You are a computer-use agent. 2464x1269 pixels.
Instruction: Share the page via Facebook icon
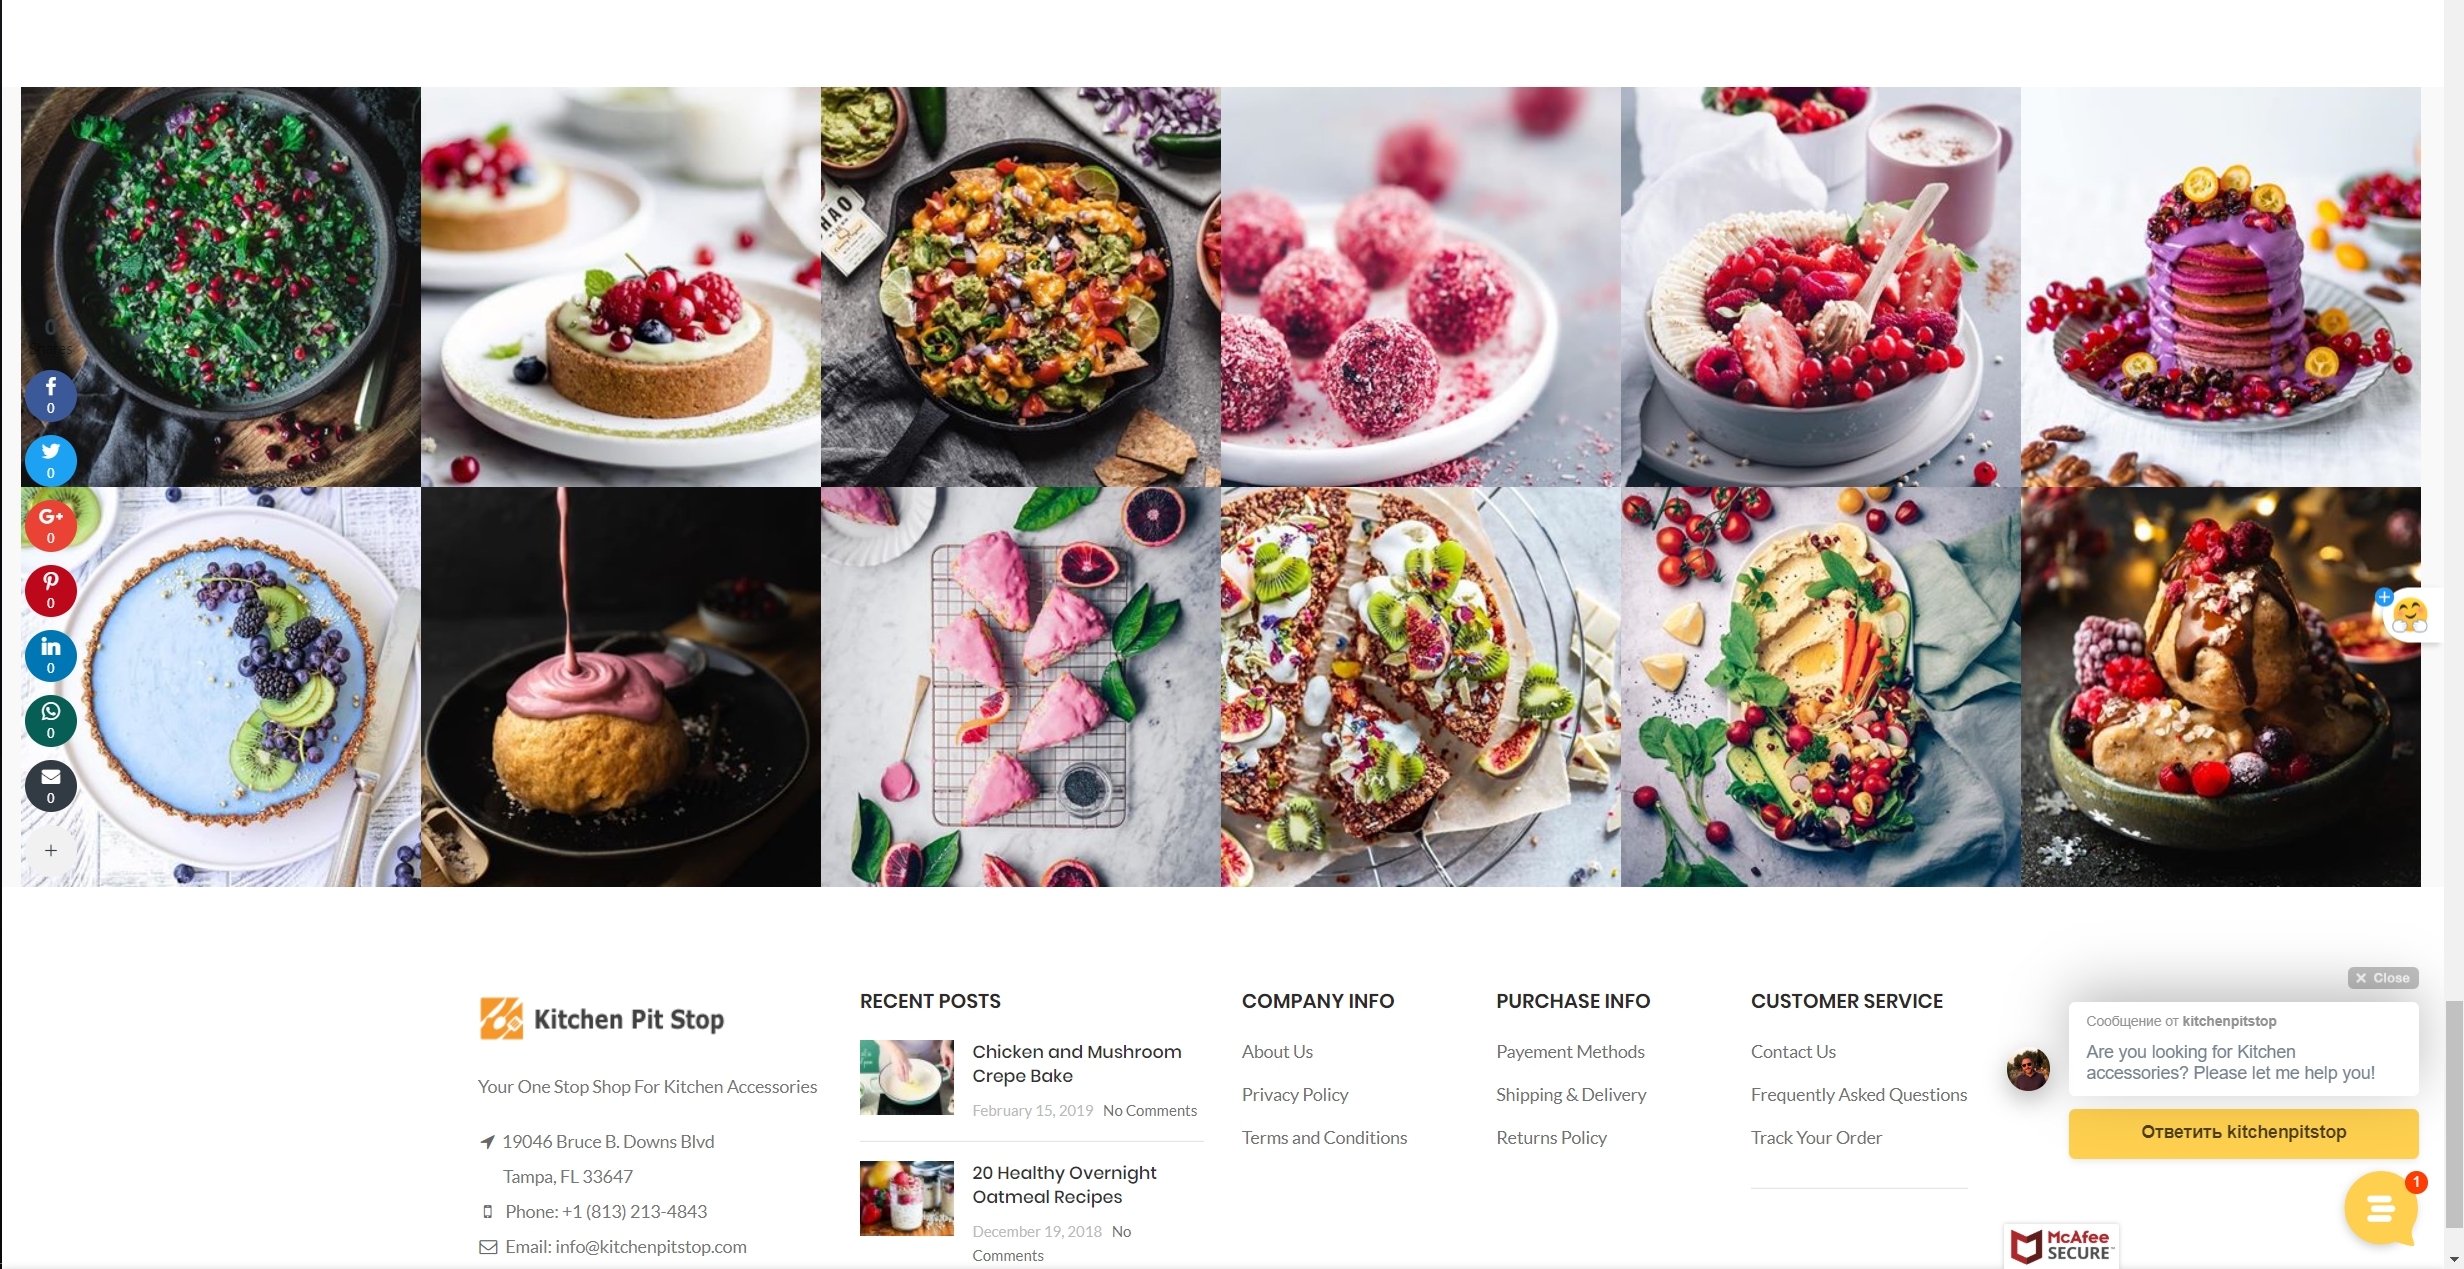point(50,396)
